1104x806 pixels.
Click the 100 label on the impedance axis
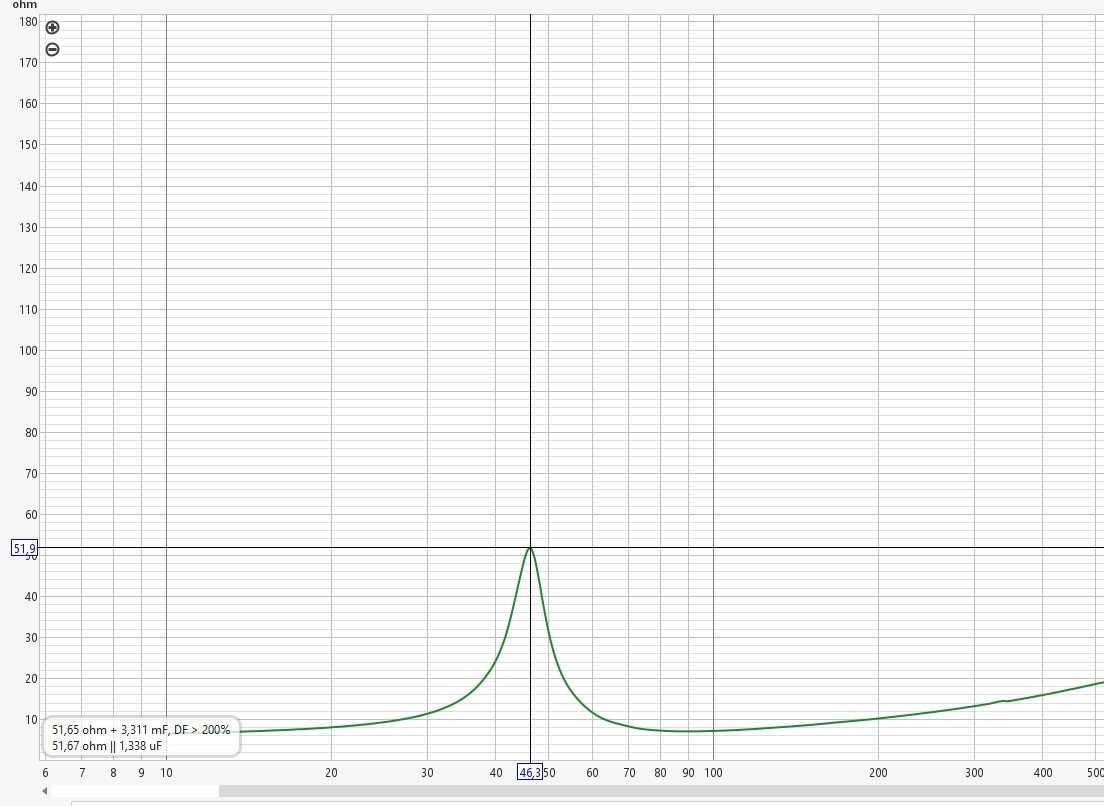(27, 351)
